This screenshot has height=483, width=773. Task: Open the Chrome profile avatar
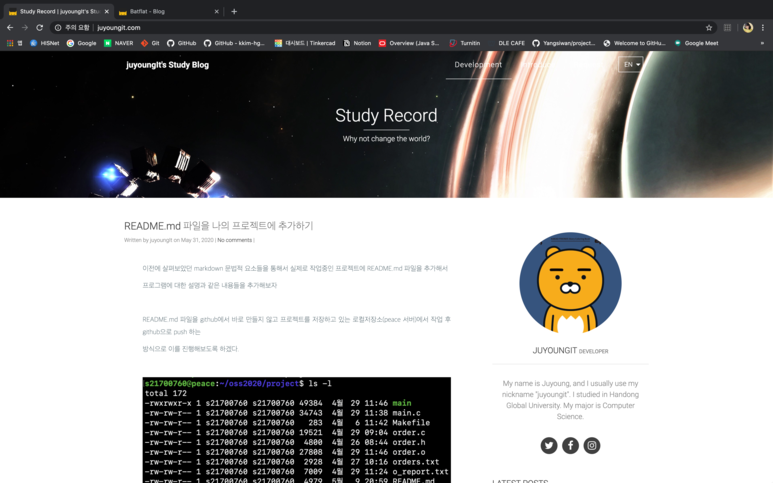pyautogui.click(x=748, y=28)
